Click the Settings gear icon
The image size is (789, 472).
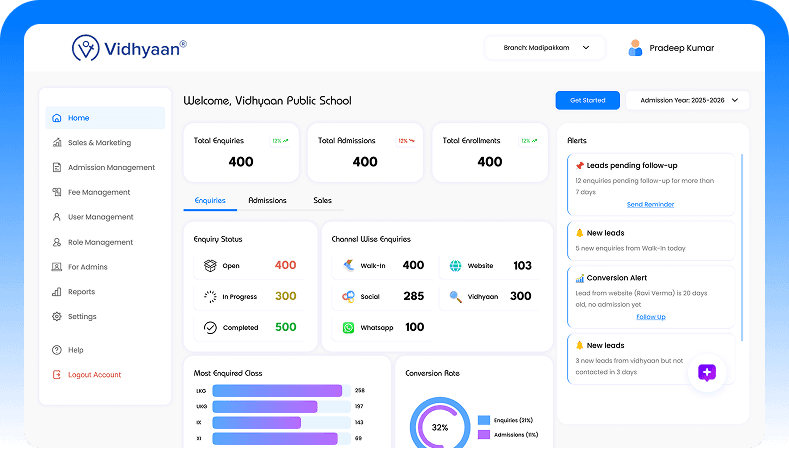pos(57,317)
